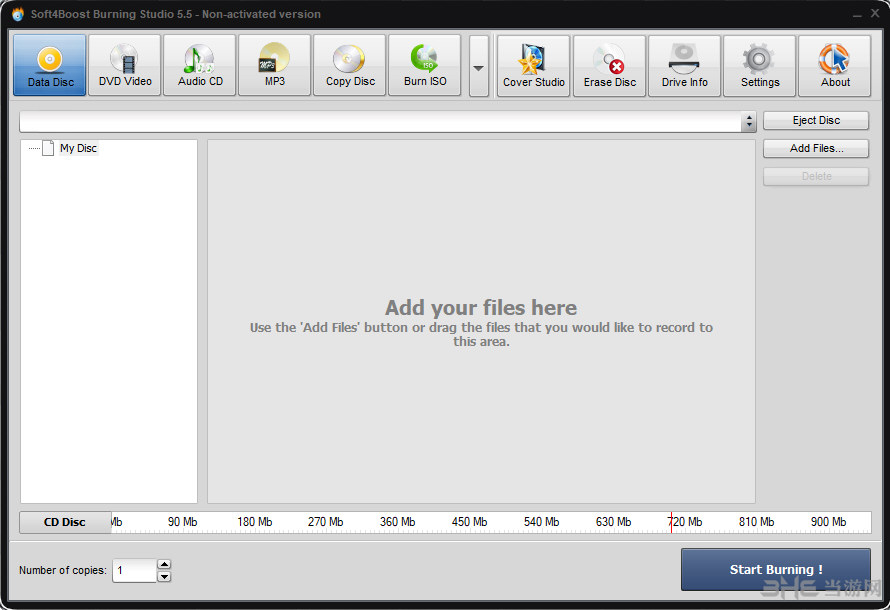This screenshot has width=890, height=610.
Task: Open the Copy Disc tool
Action: tap(350, 65)
